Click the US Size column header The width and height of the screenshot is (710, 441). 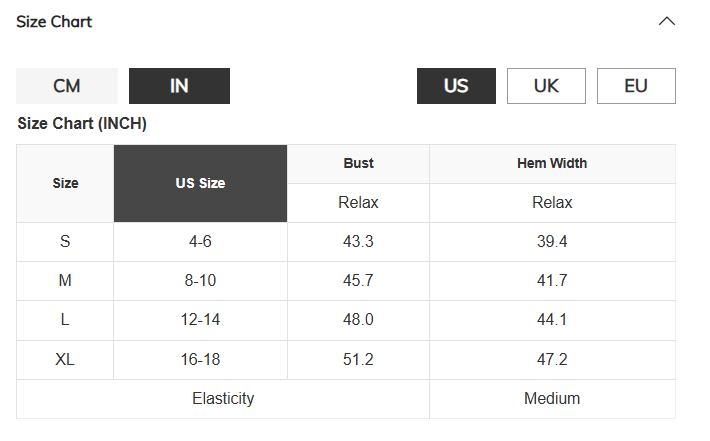(200, 183)
